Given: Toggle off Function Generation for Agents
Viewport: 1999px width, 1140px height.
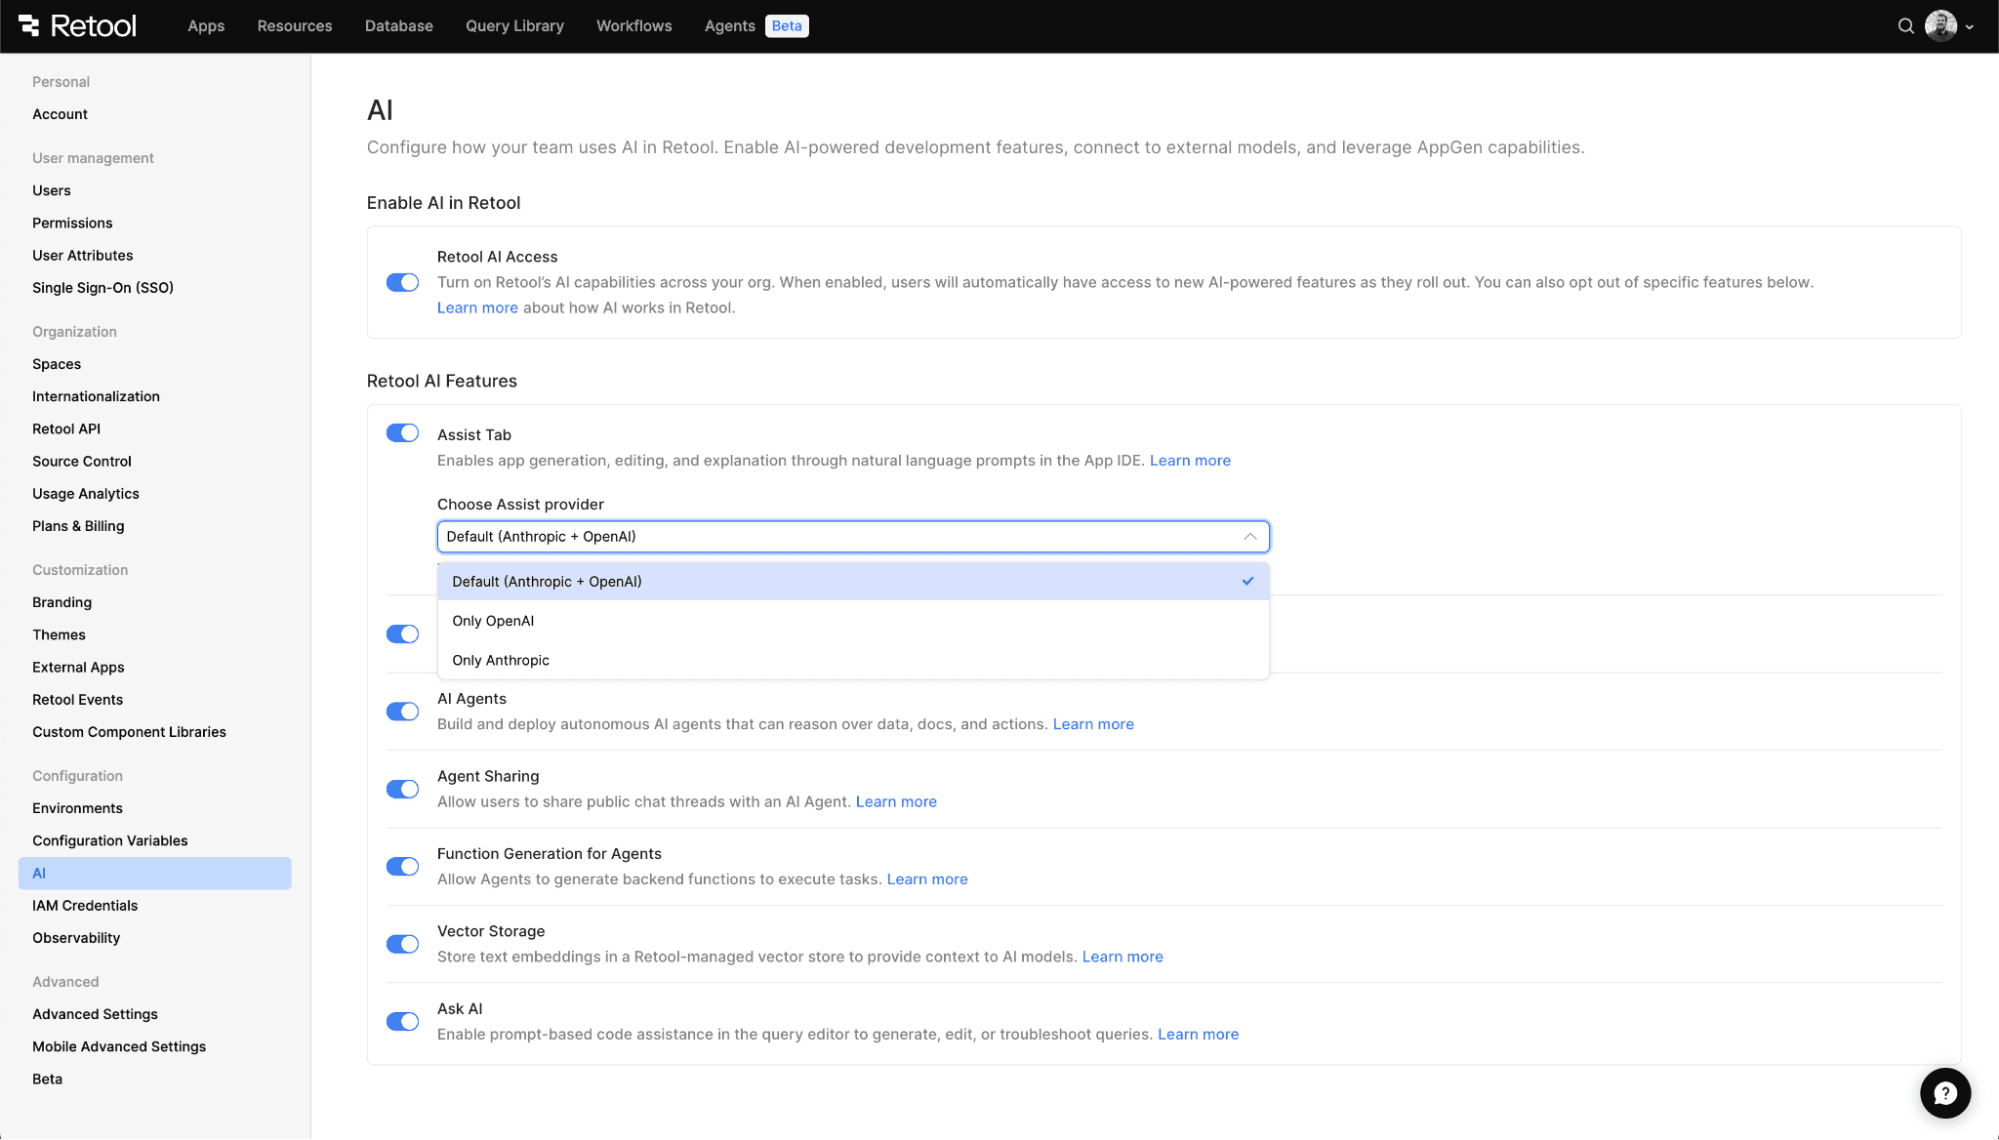Looking at the screenshot, I should (402, 866).
